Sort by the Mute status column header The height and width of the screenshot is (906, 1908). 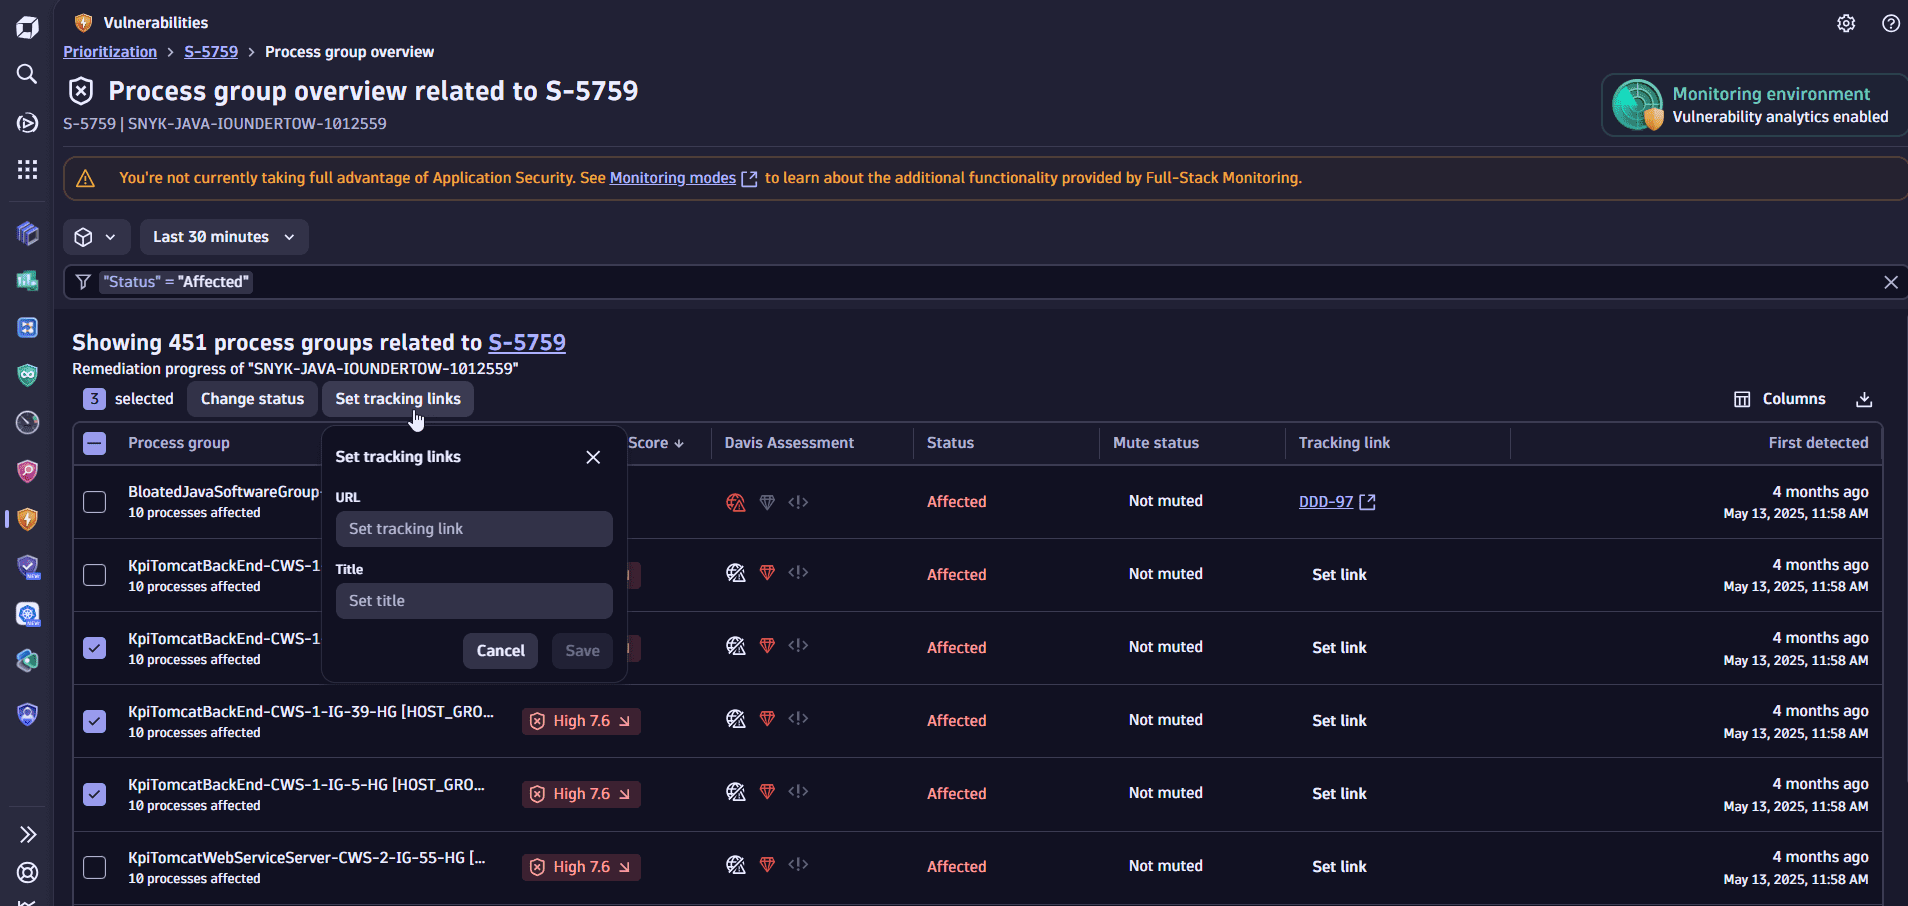1156,443
